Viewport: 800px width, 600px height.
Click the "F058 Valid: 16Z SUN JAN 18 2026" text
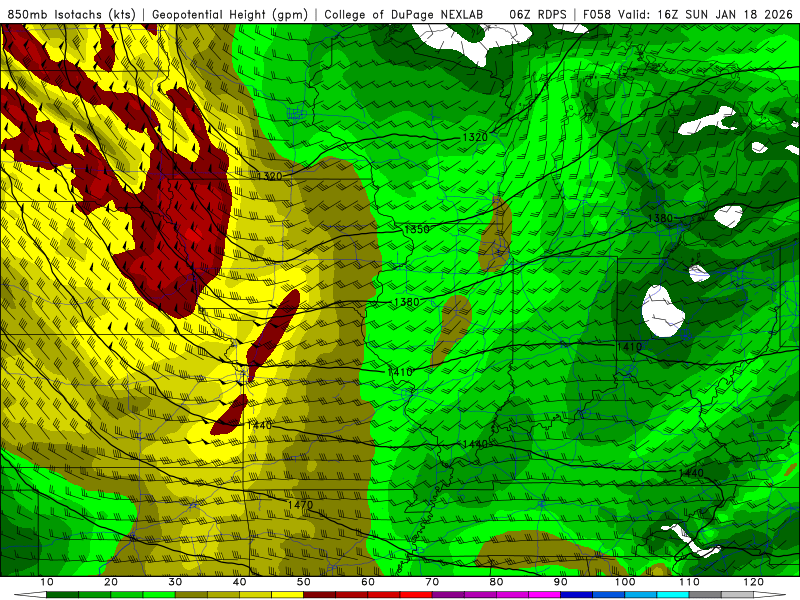pyautogui.click(x=688, y=14)
